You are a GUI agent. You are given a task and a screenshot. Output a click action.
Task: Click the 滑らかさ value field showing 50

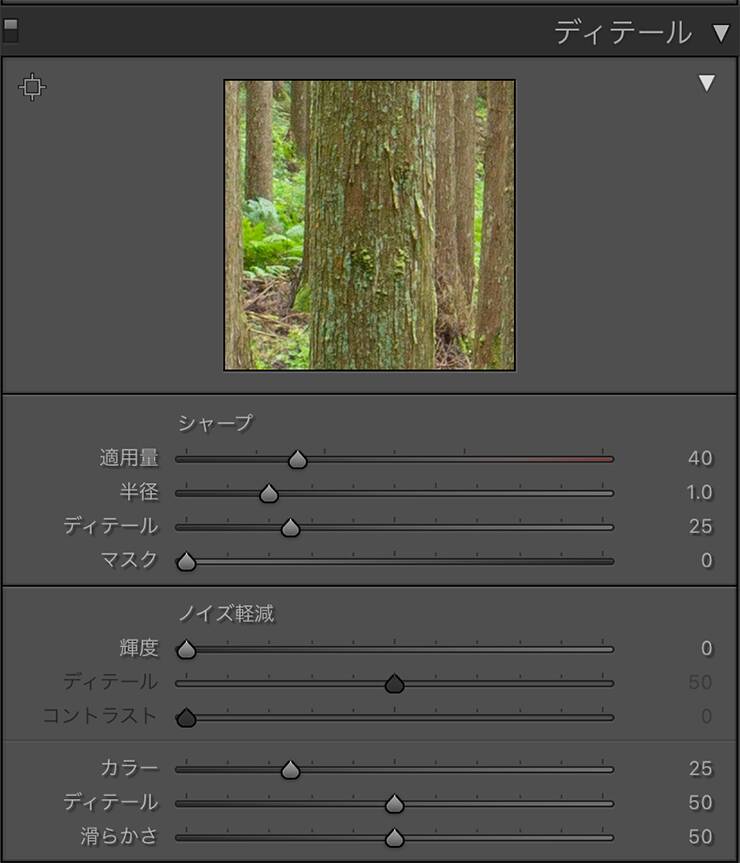pyautogui.click(x=700, y=837)
